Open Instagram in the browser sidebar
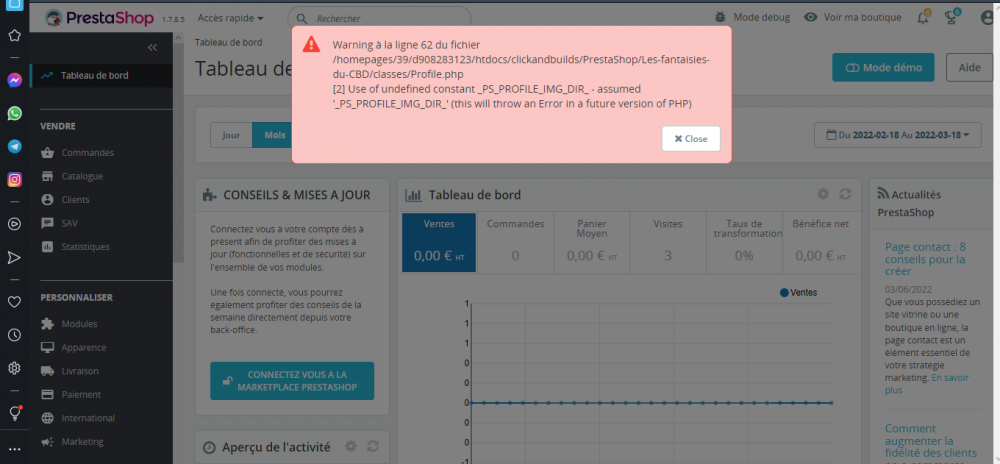 coord(15,180)
